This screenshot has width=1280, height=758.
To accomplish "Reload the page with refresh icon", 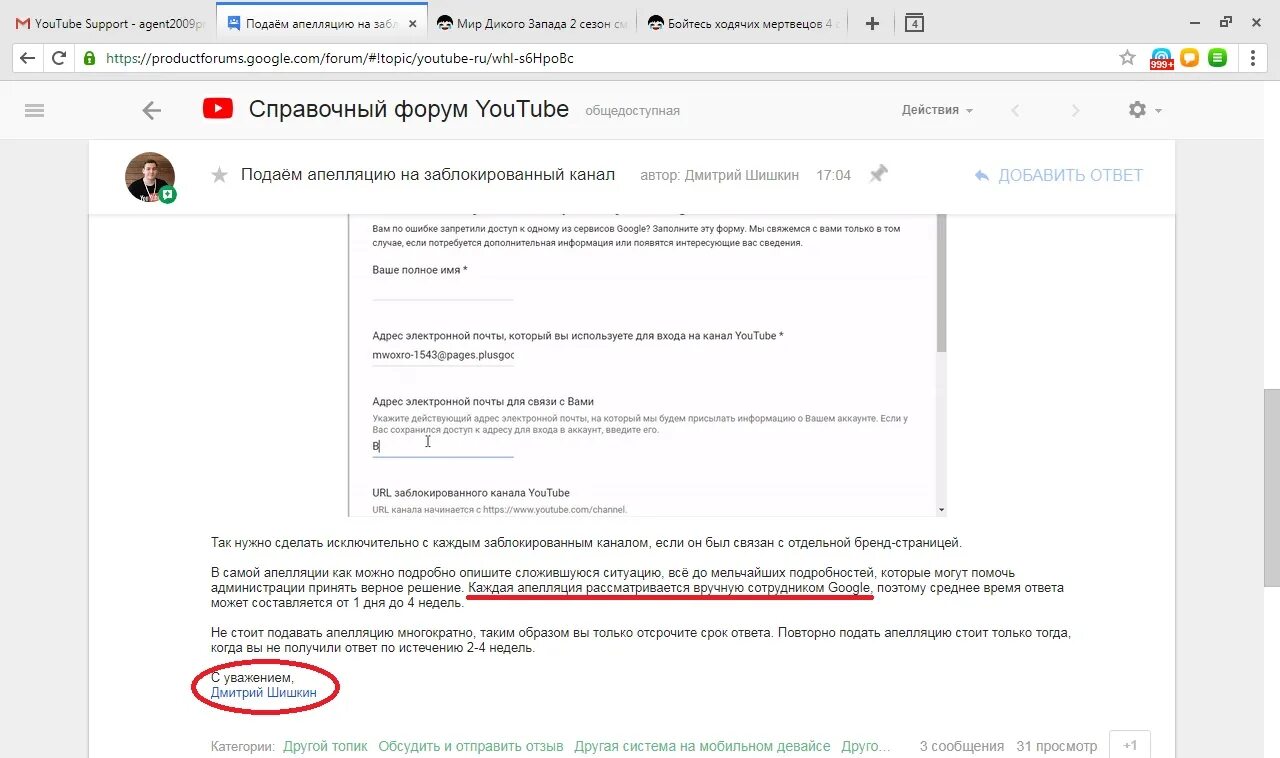I will [x=59, y=58].
